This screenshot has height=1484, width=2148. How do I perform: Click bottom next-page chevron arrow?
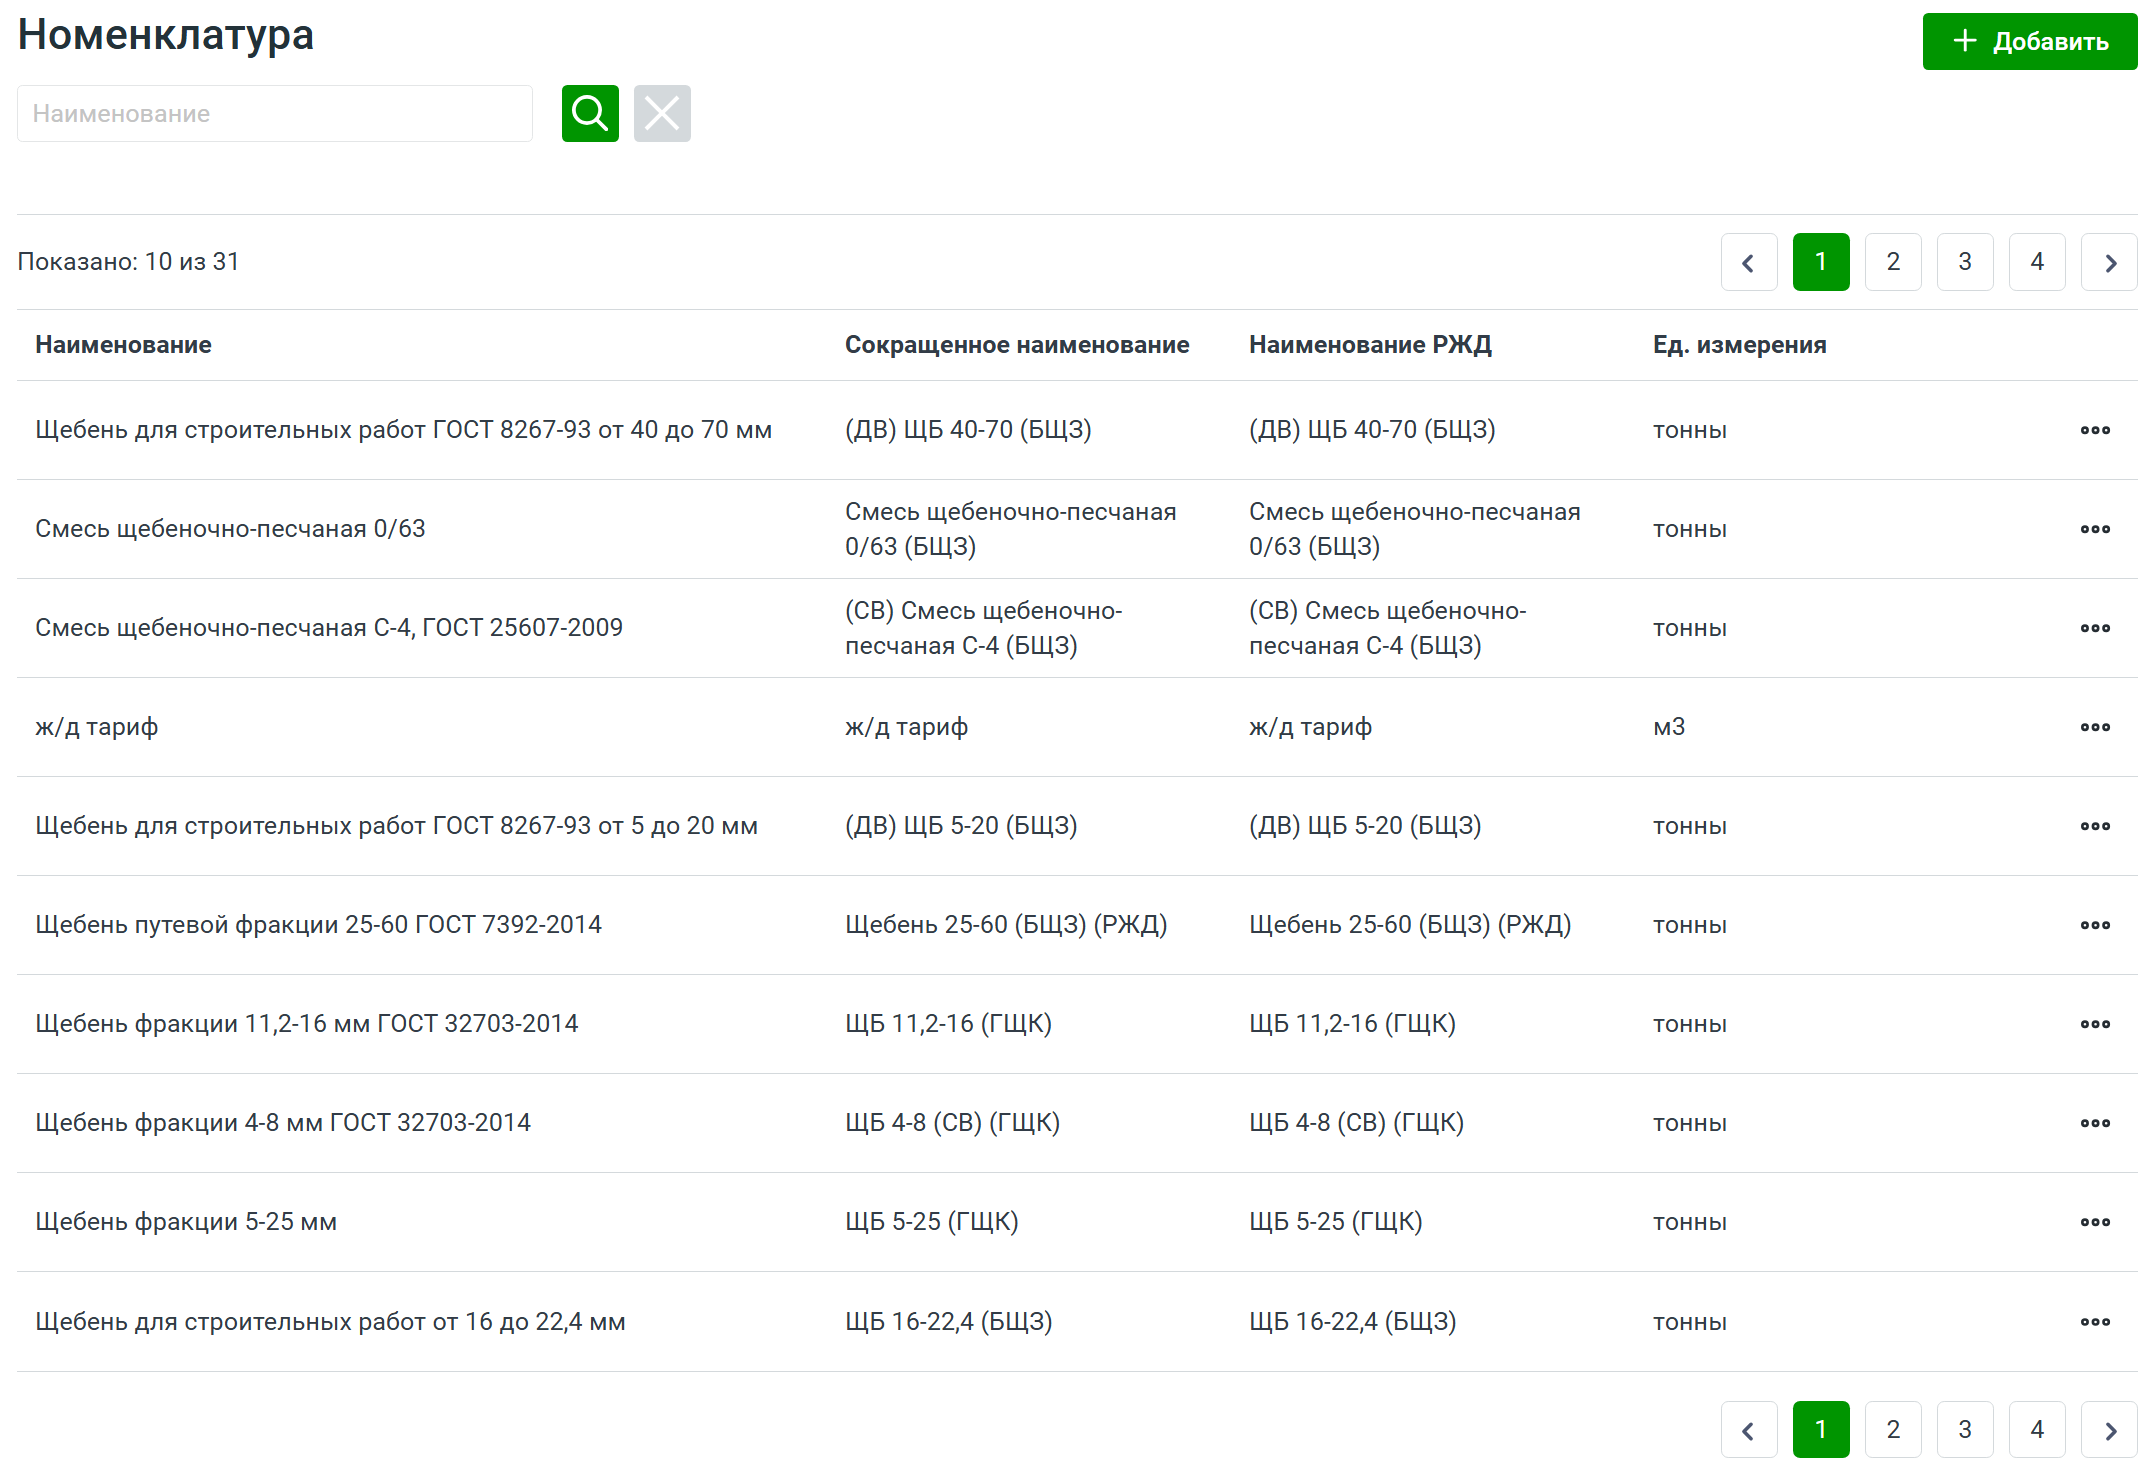(x=2109, y=1430)
